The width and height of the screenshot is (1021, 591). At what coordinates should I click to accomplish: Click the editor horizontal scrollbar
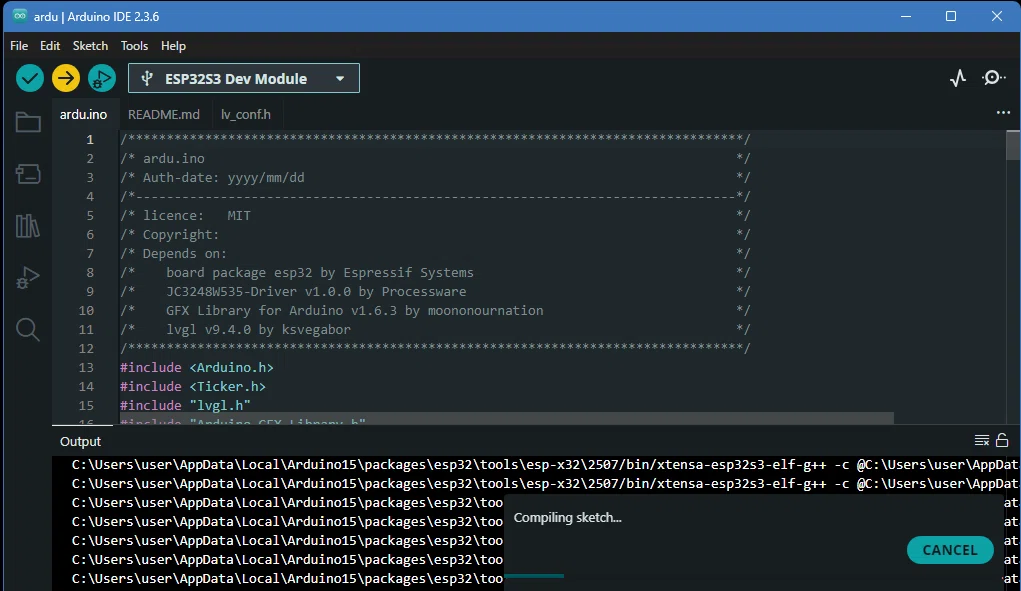505,418
